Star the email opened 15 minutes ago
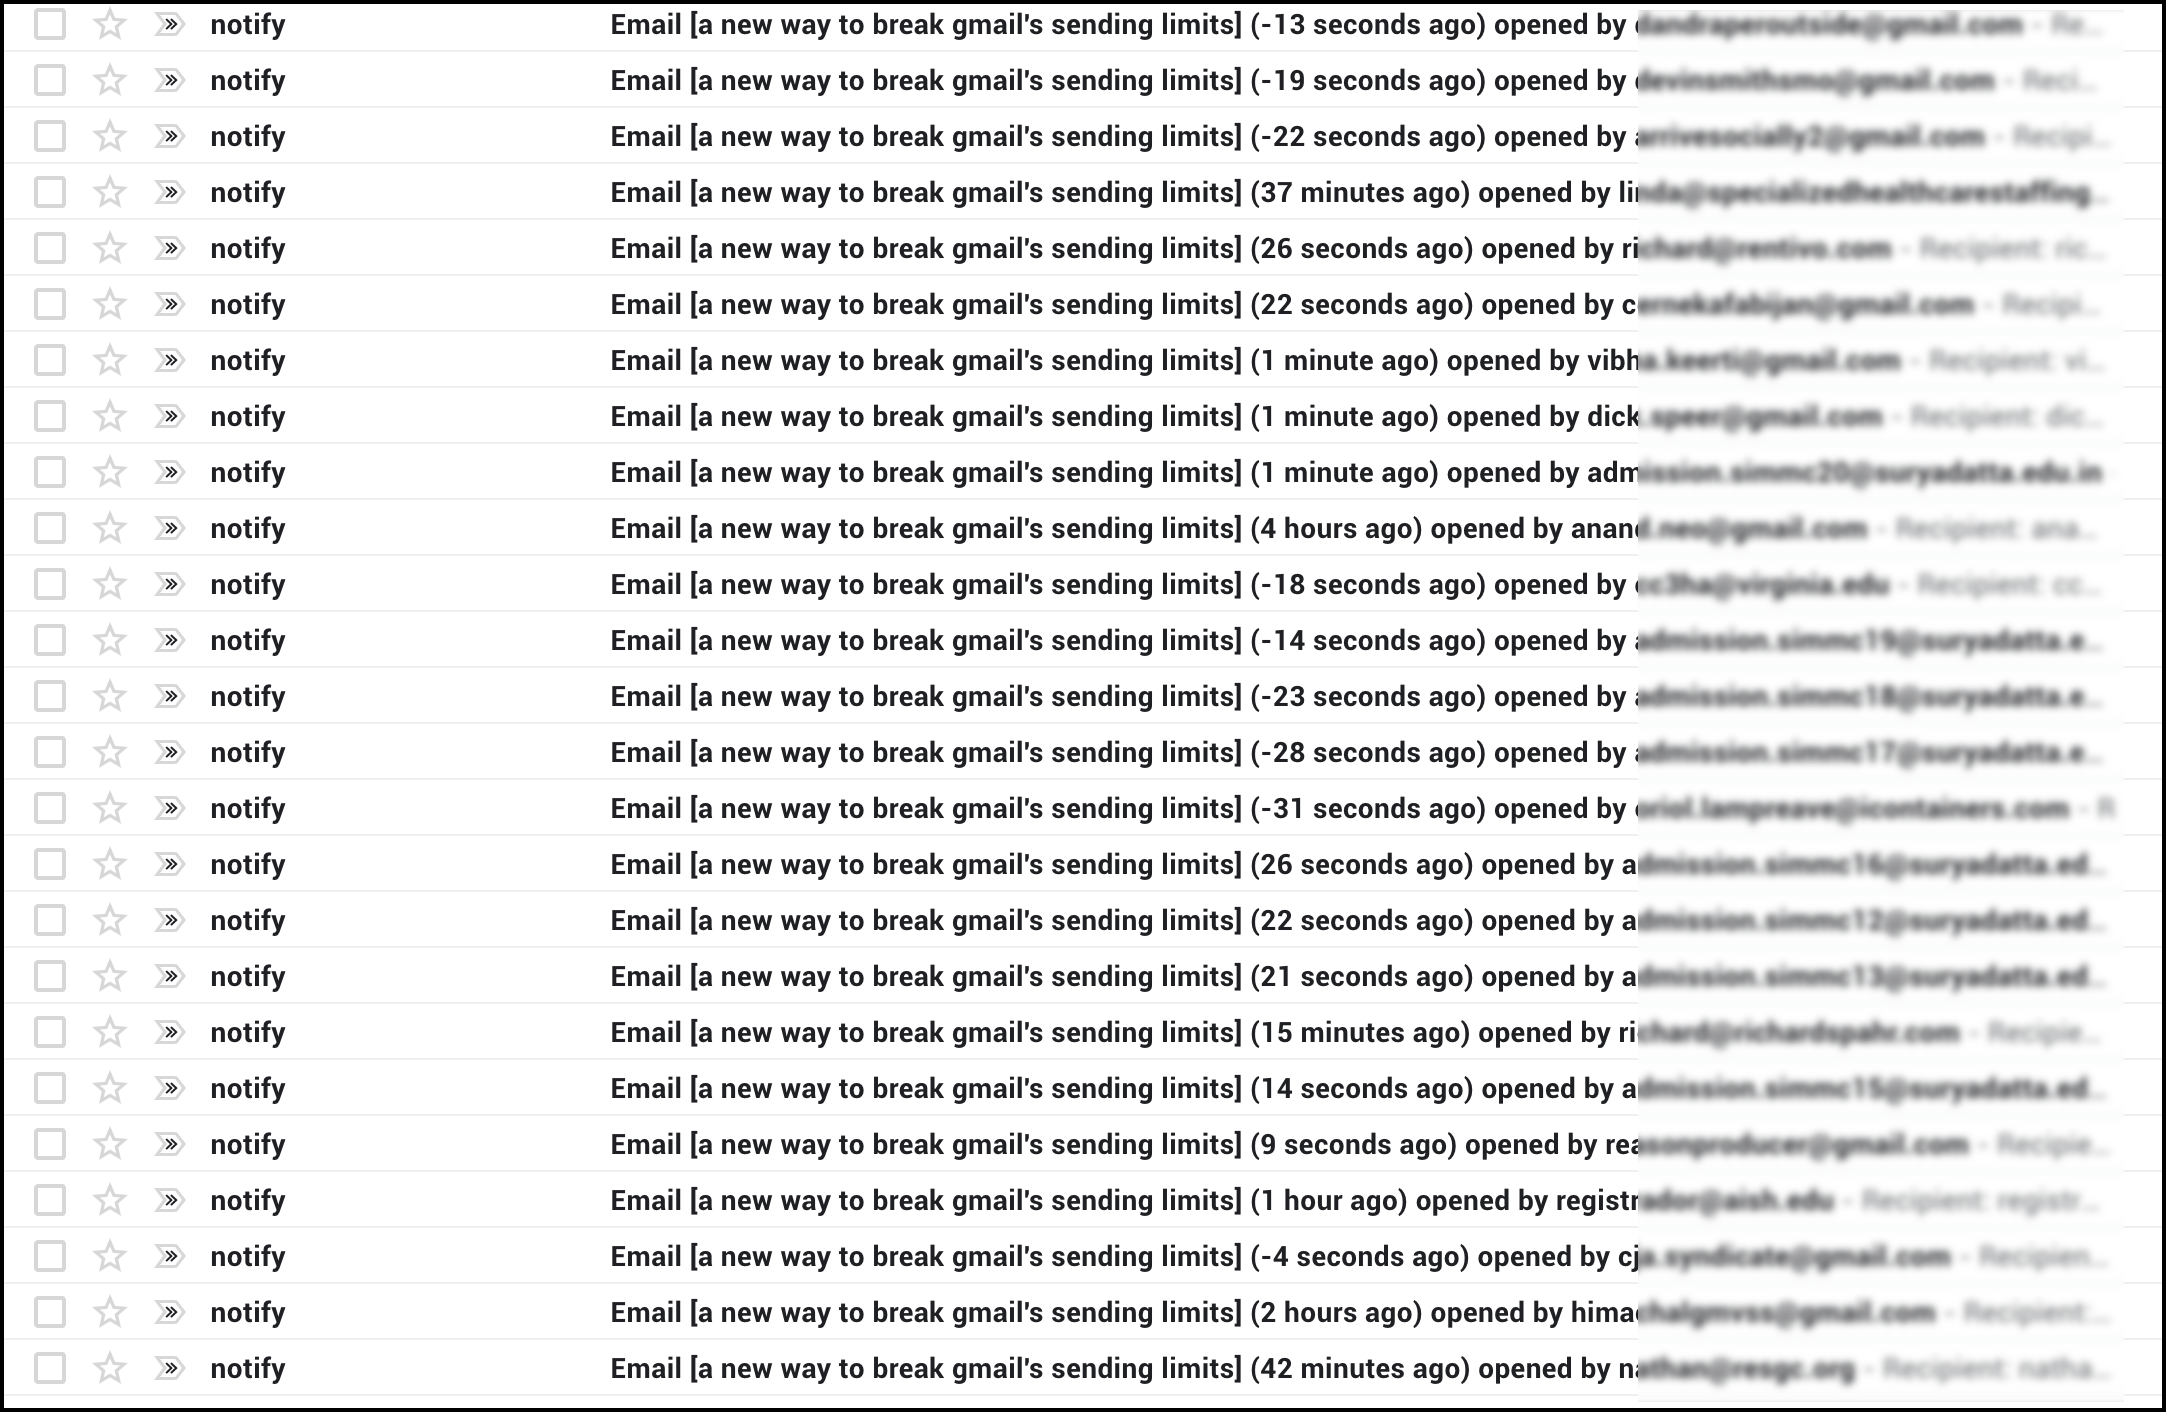The width and height of the screenshot is (2166, 1412). [x=109, y=1032]
